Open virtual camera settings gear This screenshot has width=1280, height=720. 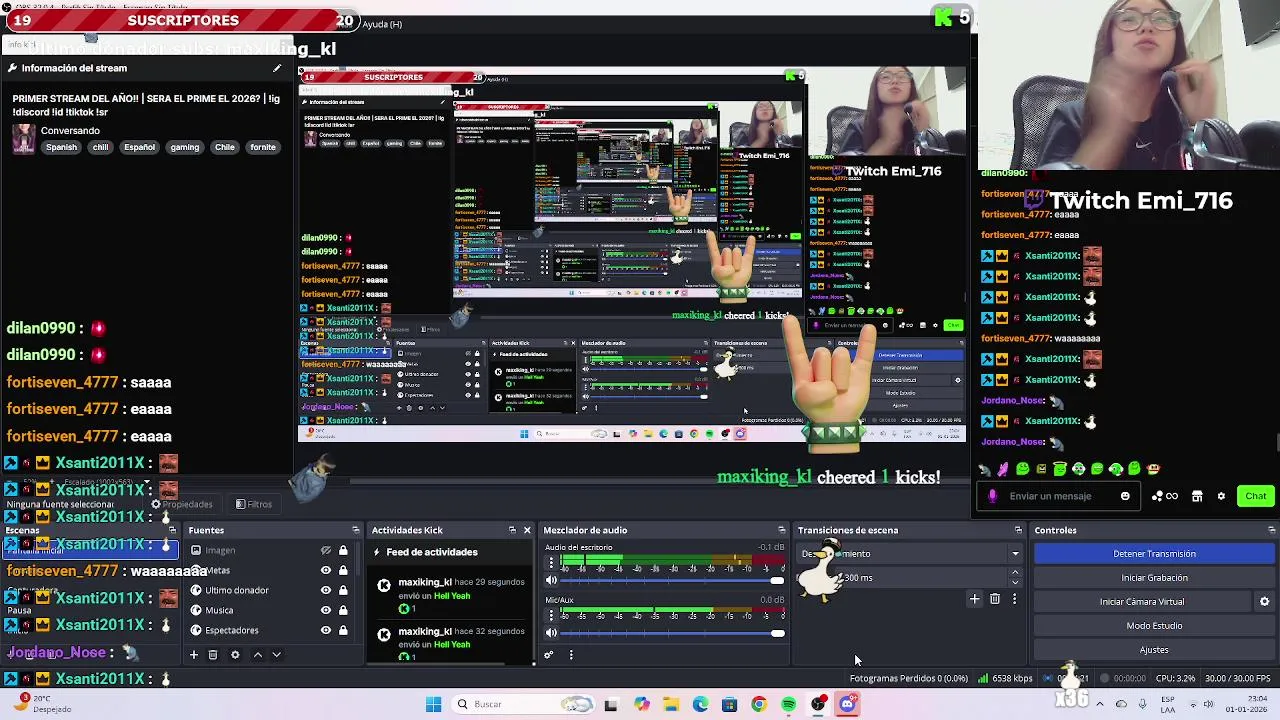coord(1264,602)
